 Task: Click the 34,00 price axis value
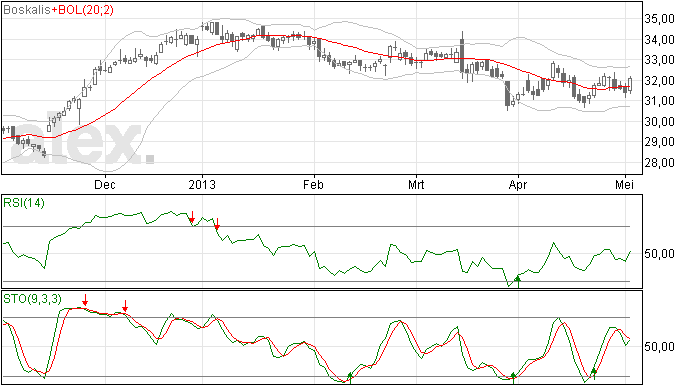(x=660, y=40)
